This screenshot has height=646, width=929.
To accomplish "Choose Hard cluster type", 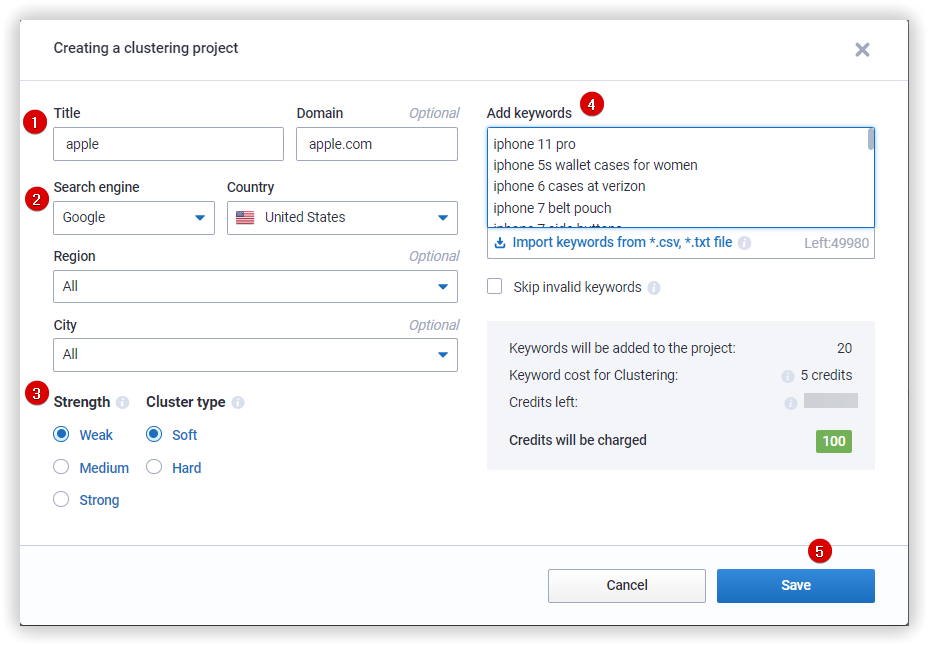I will [x=154, y=467].
